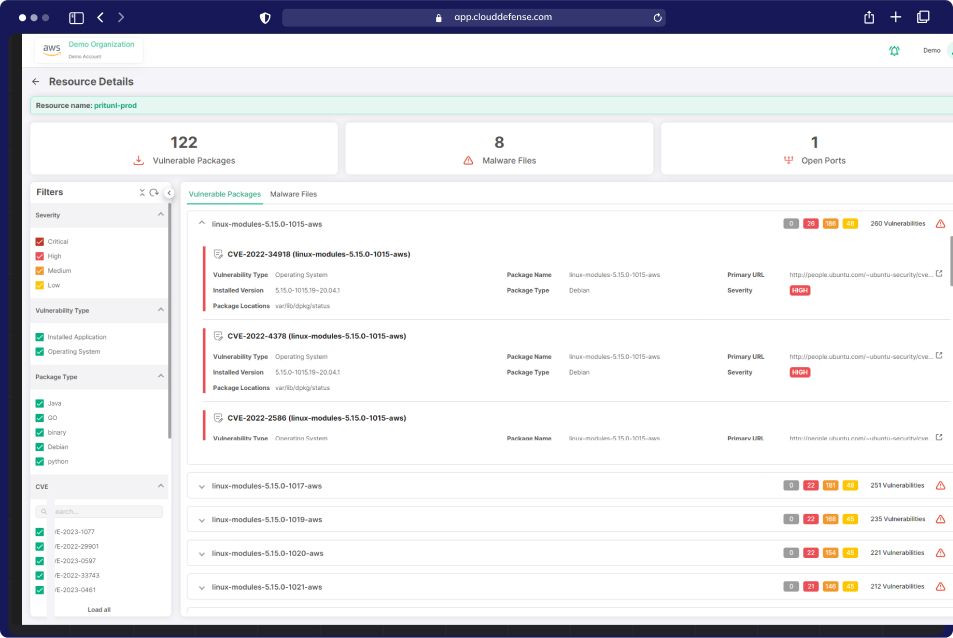
Task: Click the CVE search input field
Action: point(105,511)
